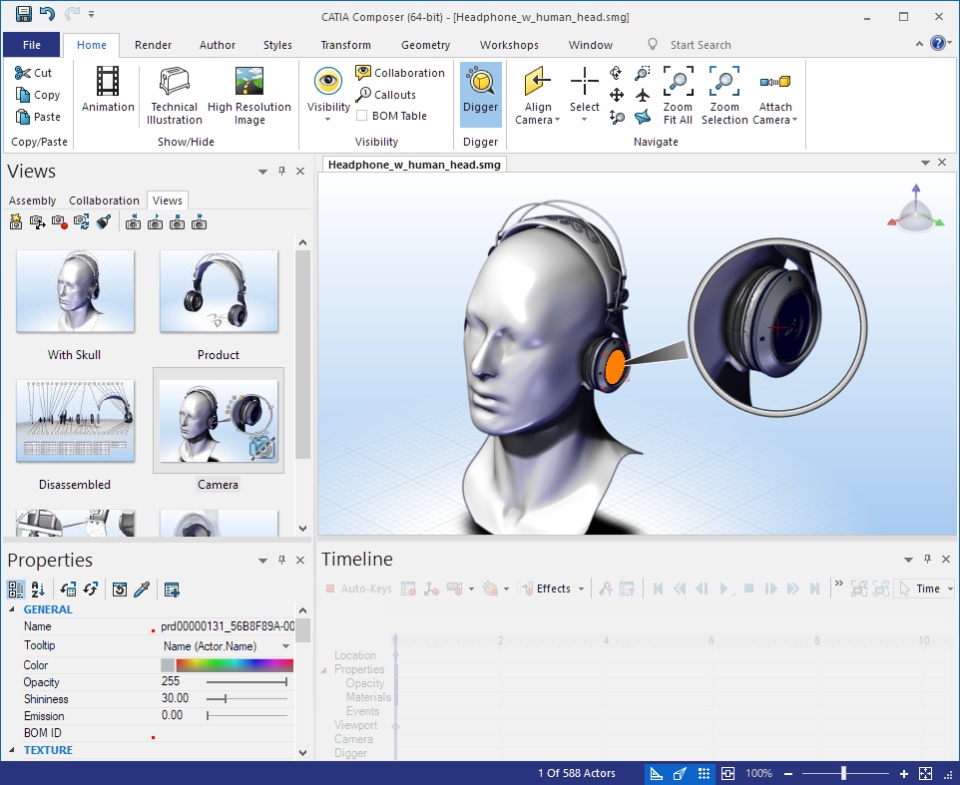
Task: Expand the Tooltip dropdown in Properties
Action: coord(285,646)
